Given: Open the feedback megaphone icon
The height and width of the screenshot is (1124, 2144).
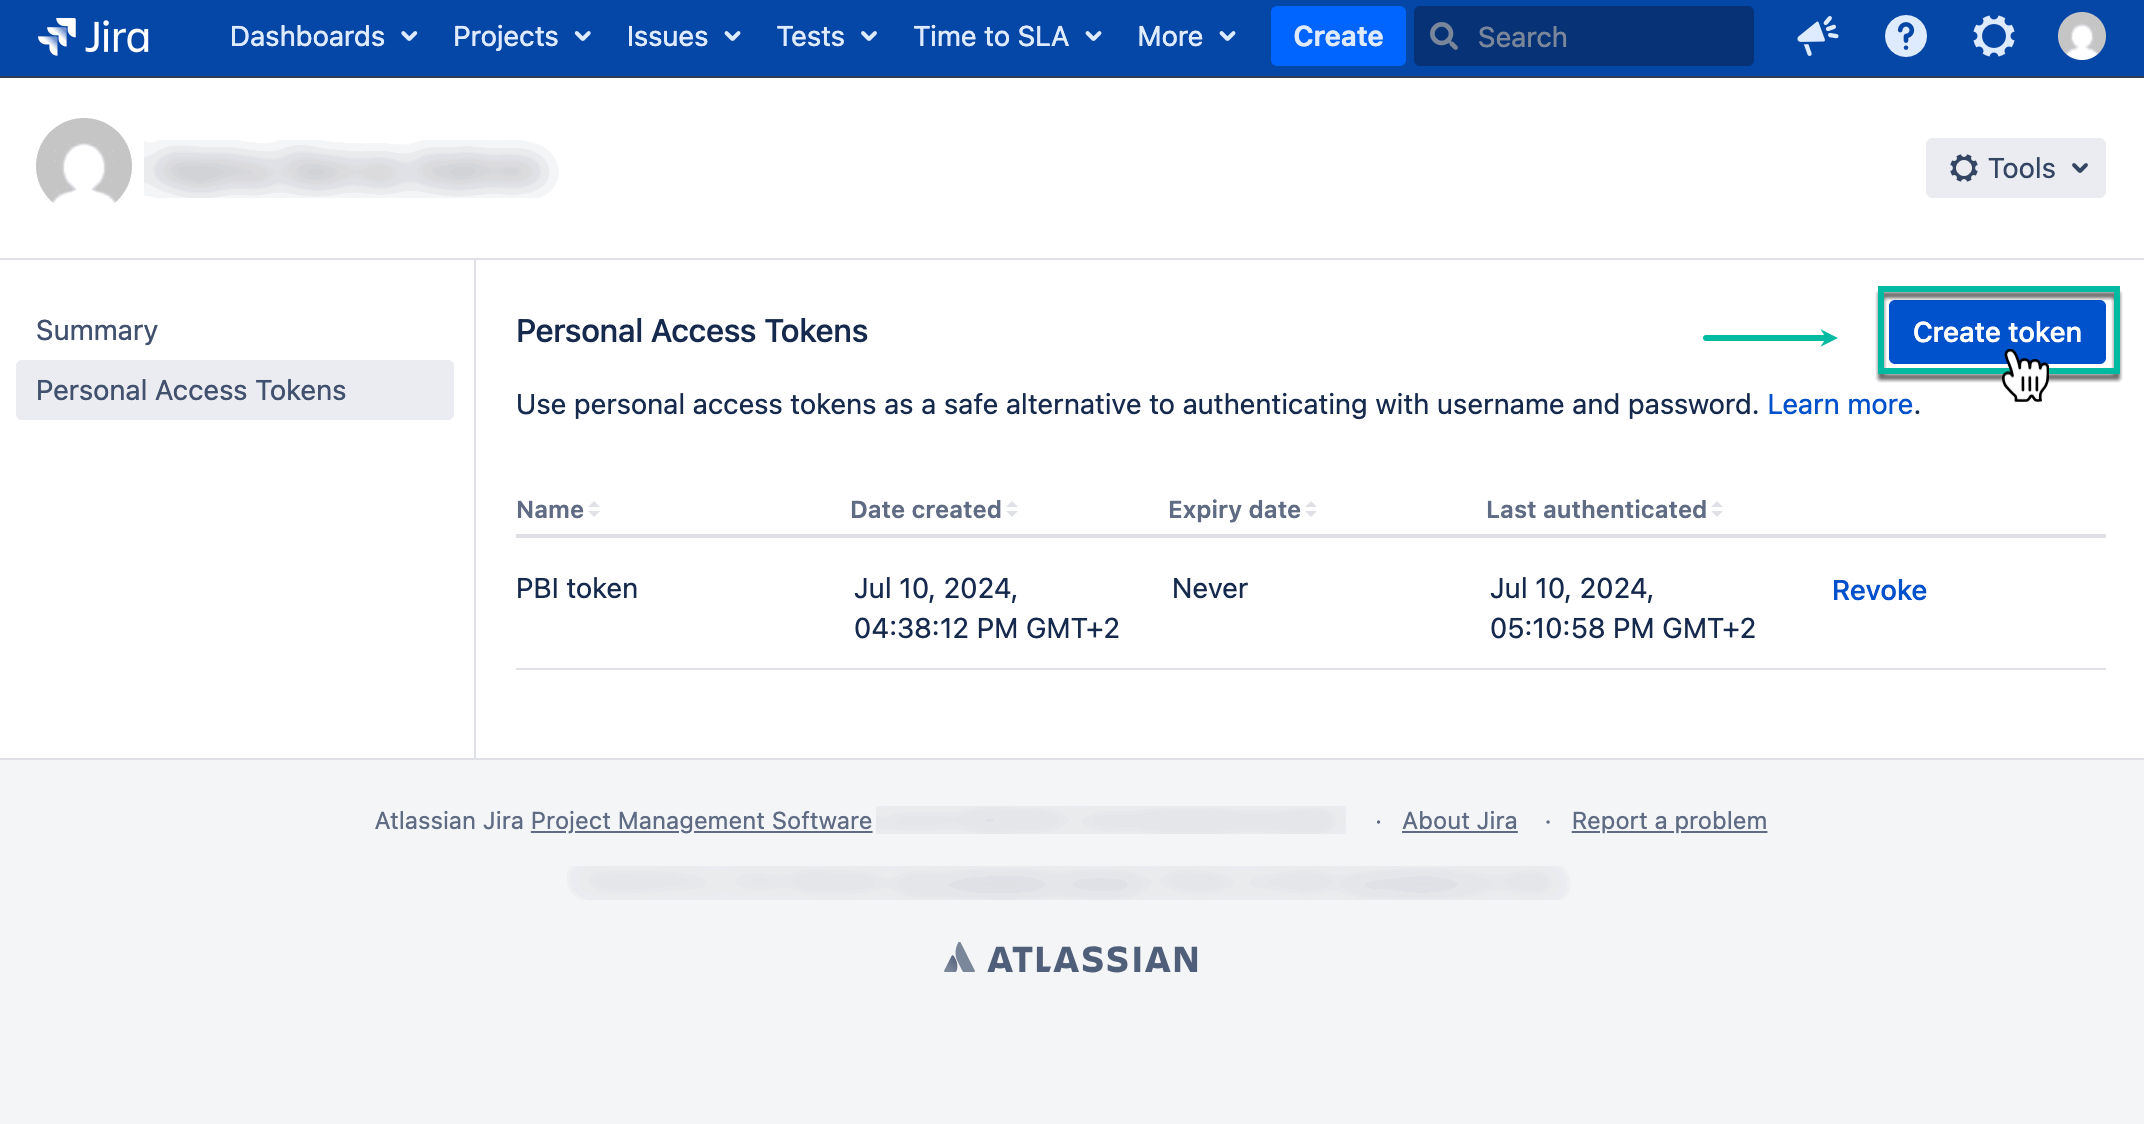Looking at the screenshot, I should (1817, 37).
